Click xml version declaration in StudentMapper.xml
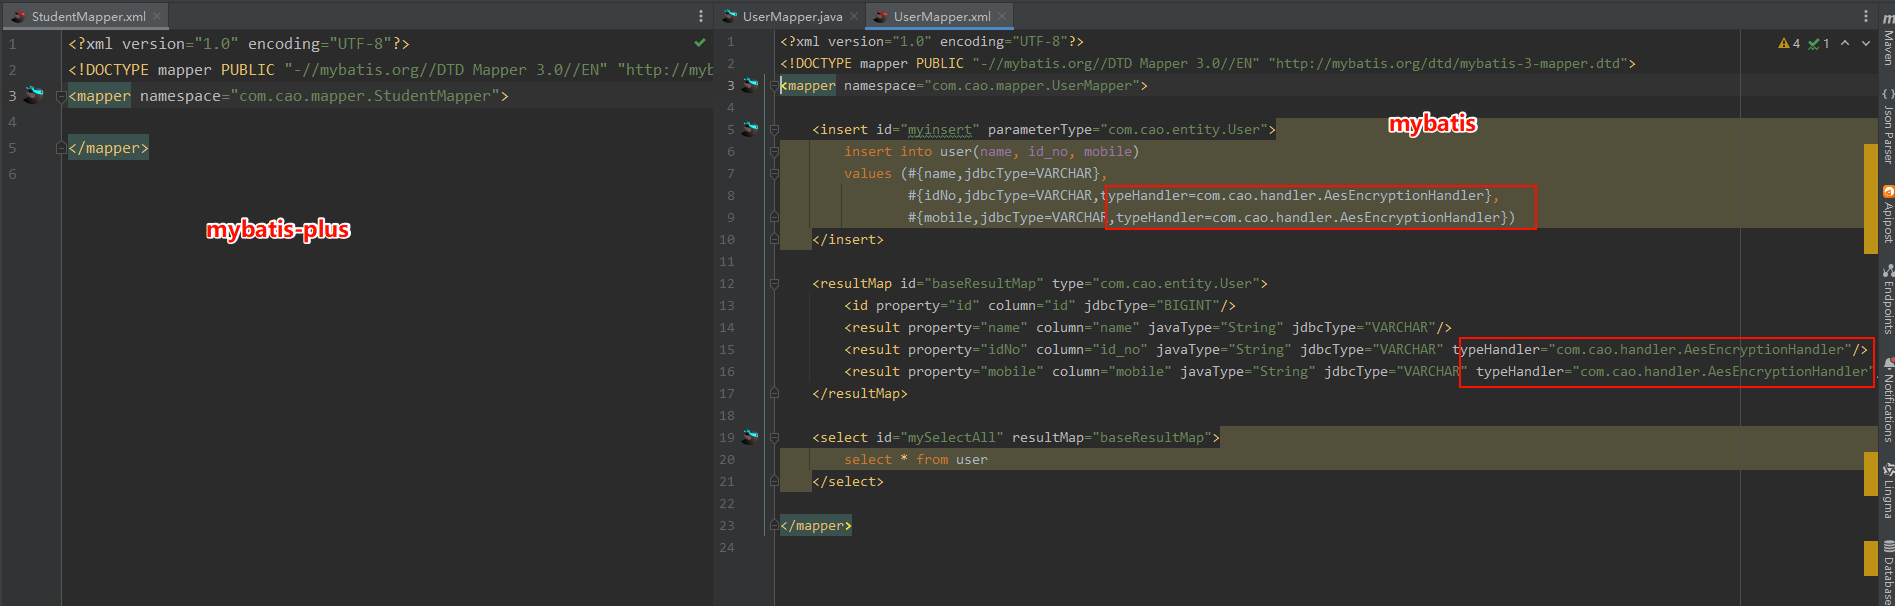The height and width of the screenshot is (606, 1895). pos(239,44)
